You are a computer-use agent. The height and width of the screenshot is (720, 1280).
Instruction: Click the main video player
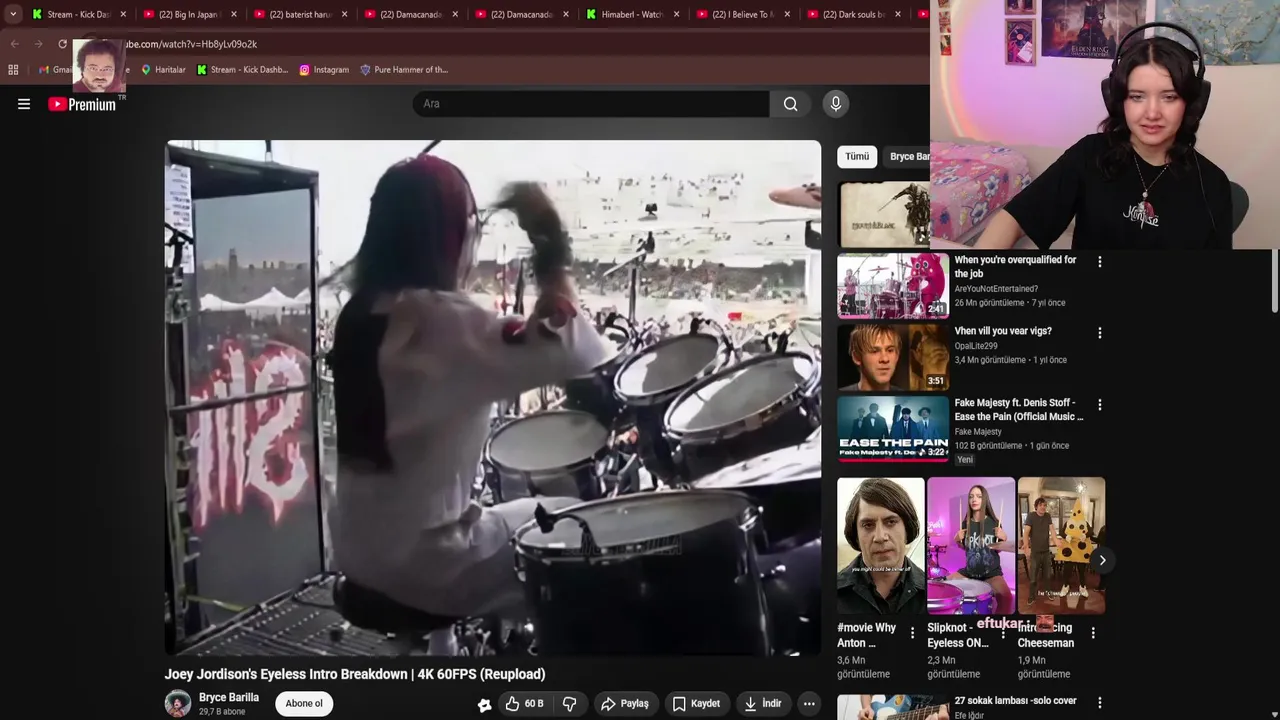[x=493, y=398]
